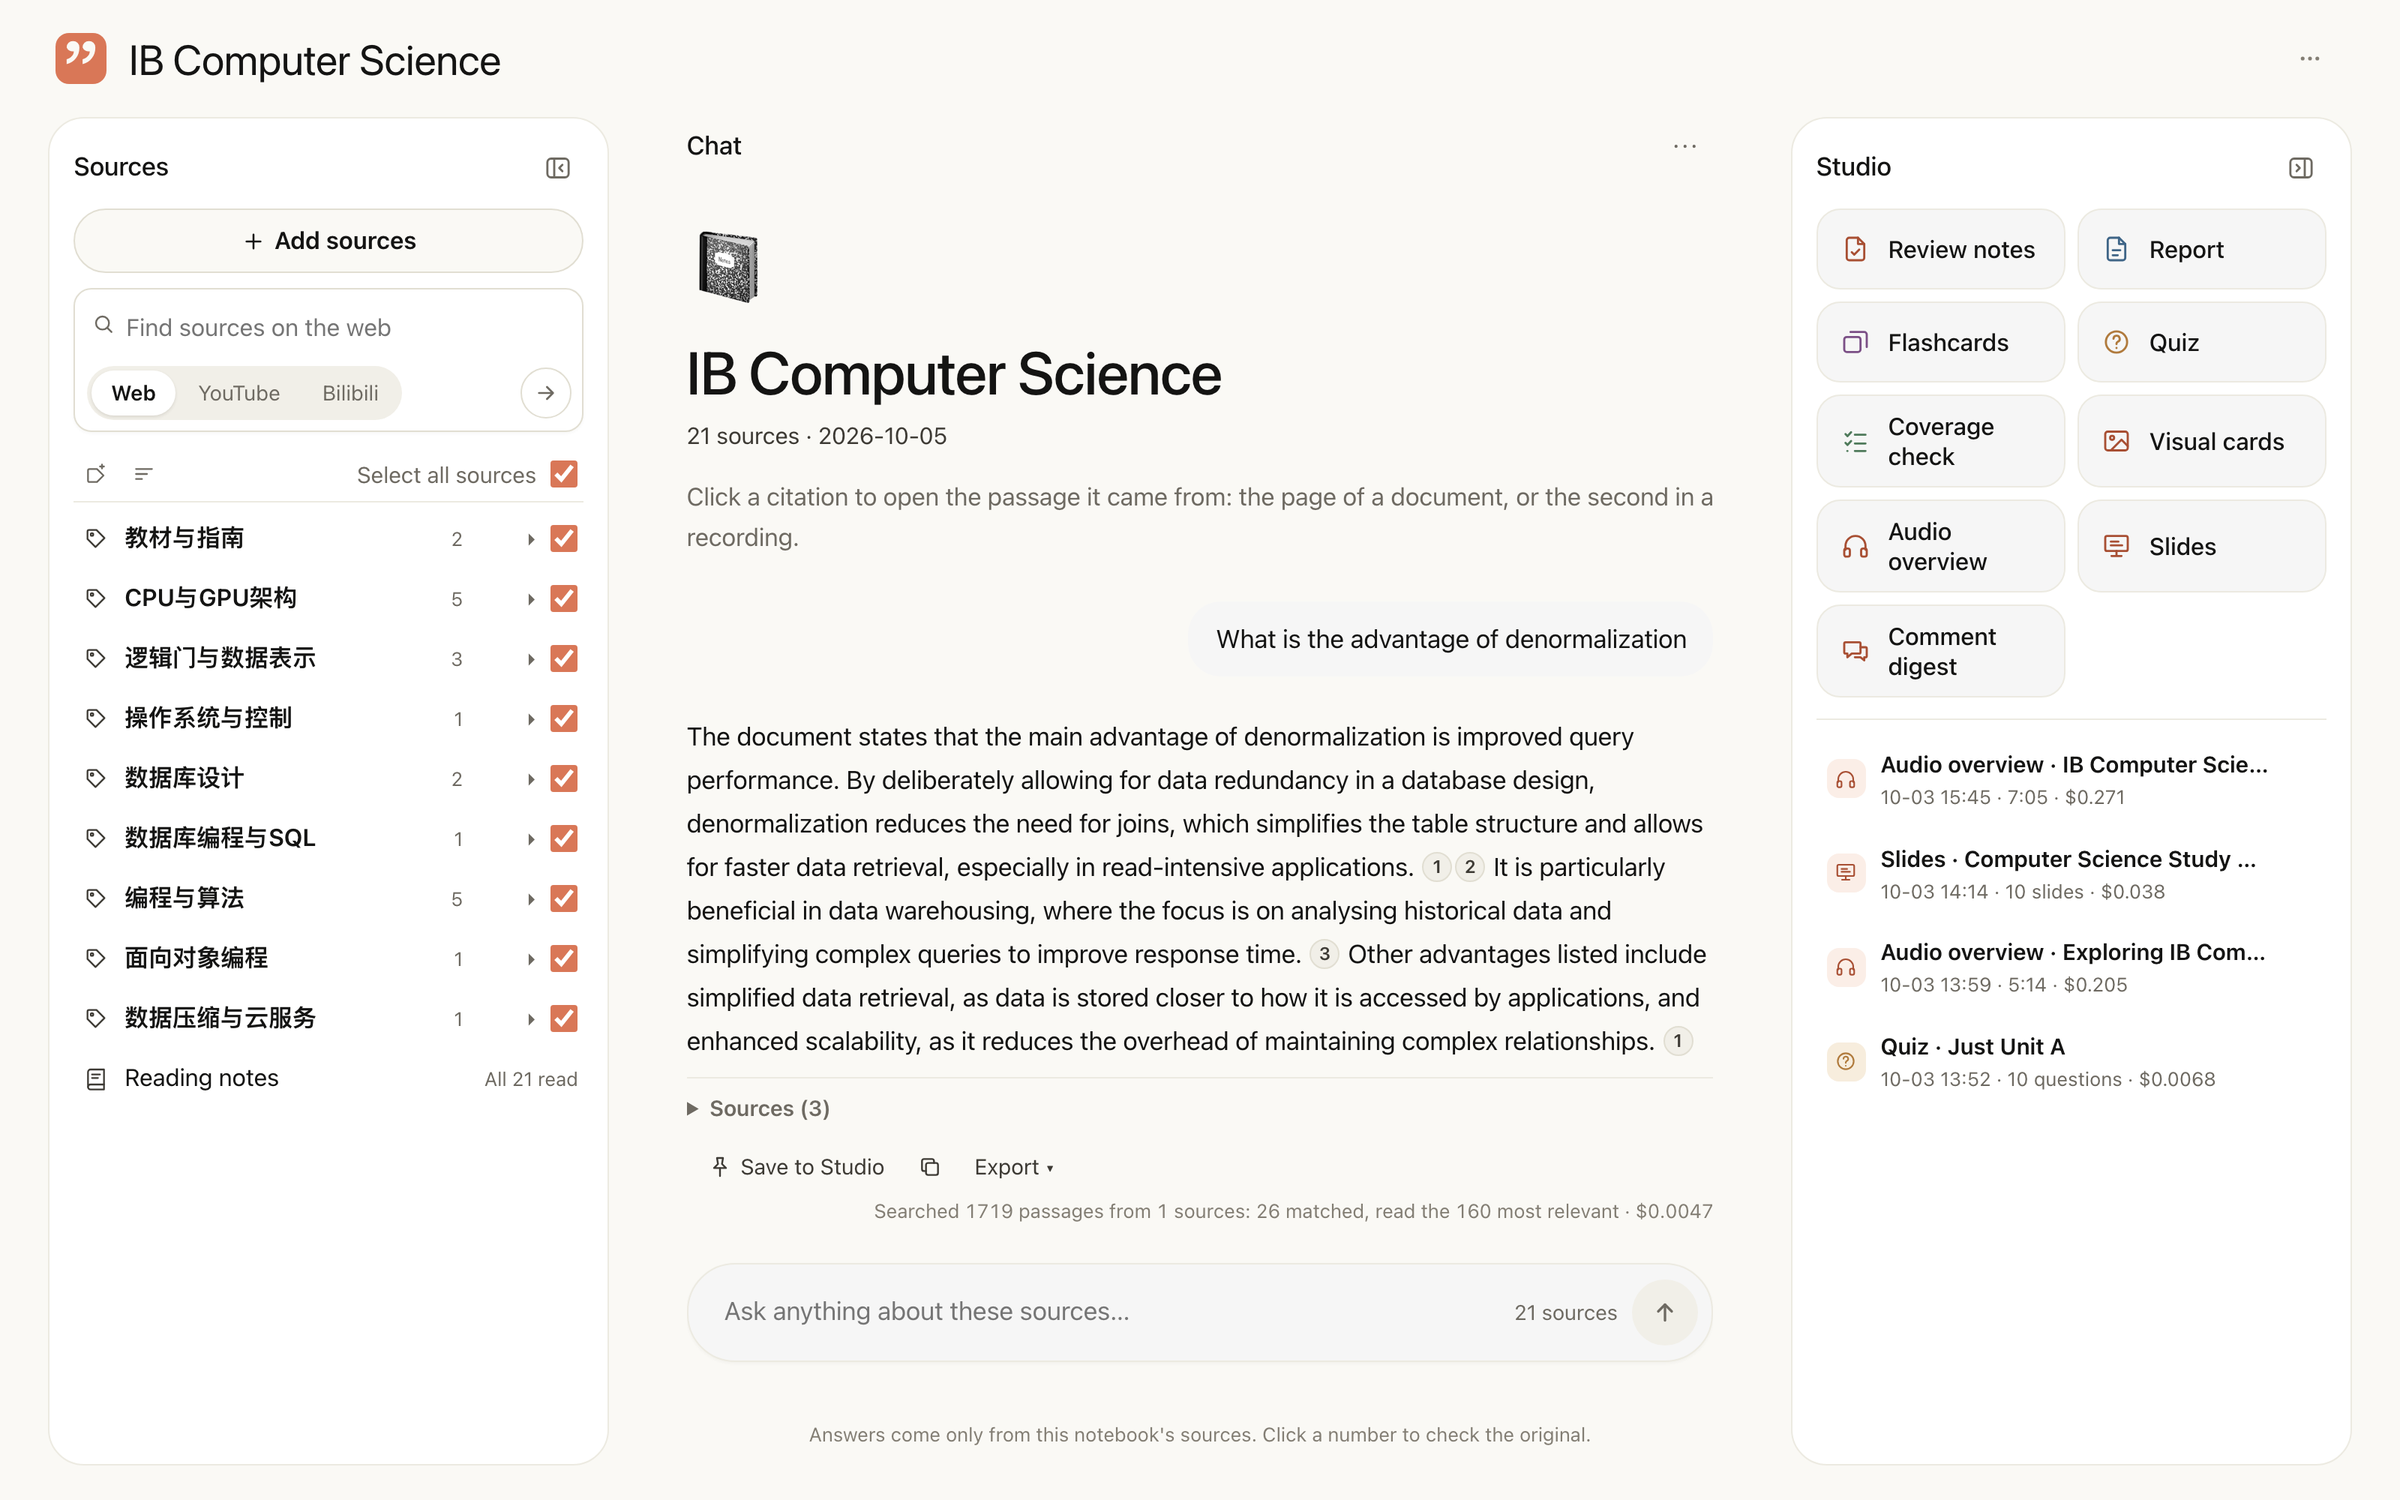Open the Comment digest tool
Image resolution: width=2400 pixels, height=1500 pixels.
1940,651
